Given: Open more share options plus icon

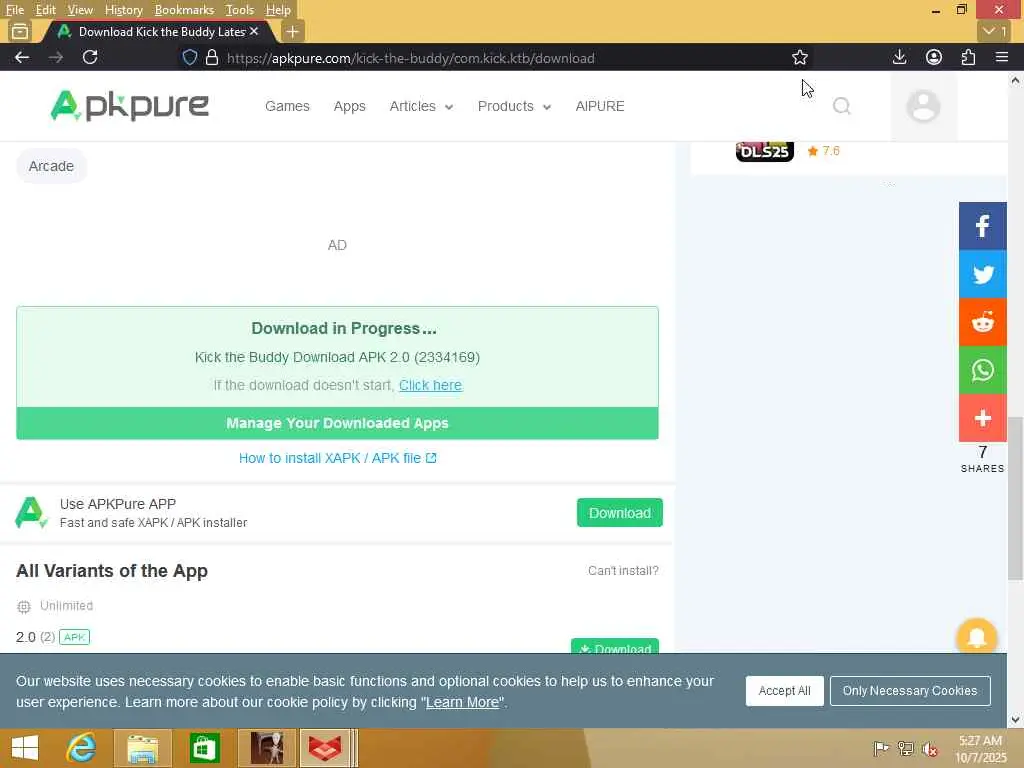Looking at the screenshot, I should (982, 418).
